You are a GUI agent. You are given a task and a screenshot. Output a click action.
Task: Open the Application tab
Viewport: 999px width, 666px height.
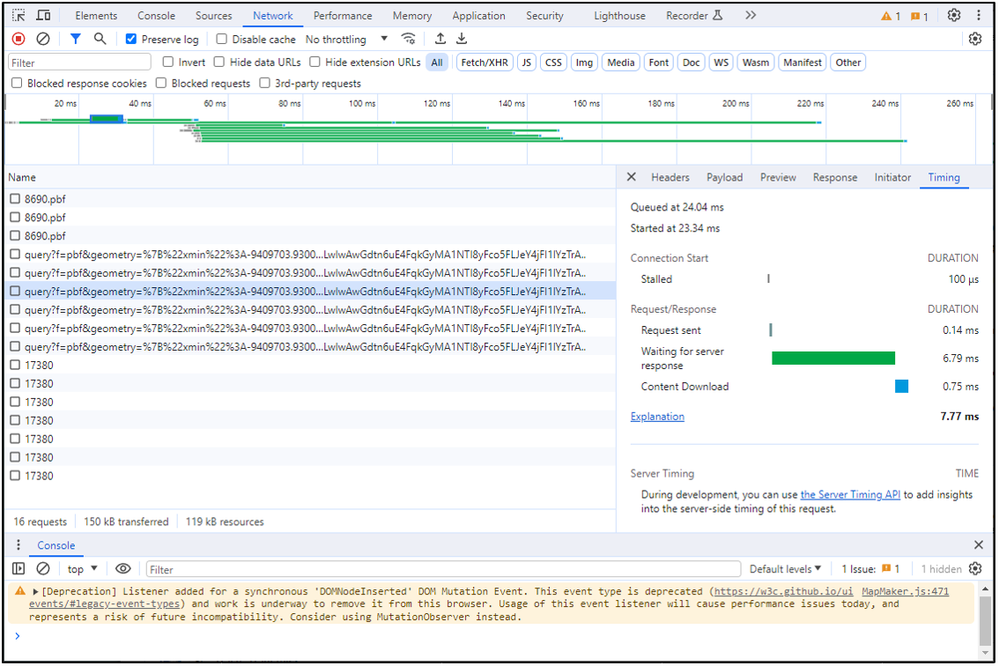[x=478, y=15]
